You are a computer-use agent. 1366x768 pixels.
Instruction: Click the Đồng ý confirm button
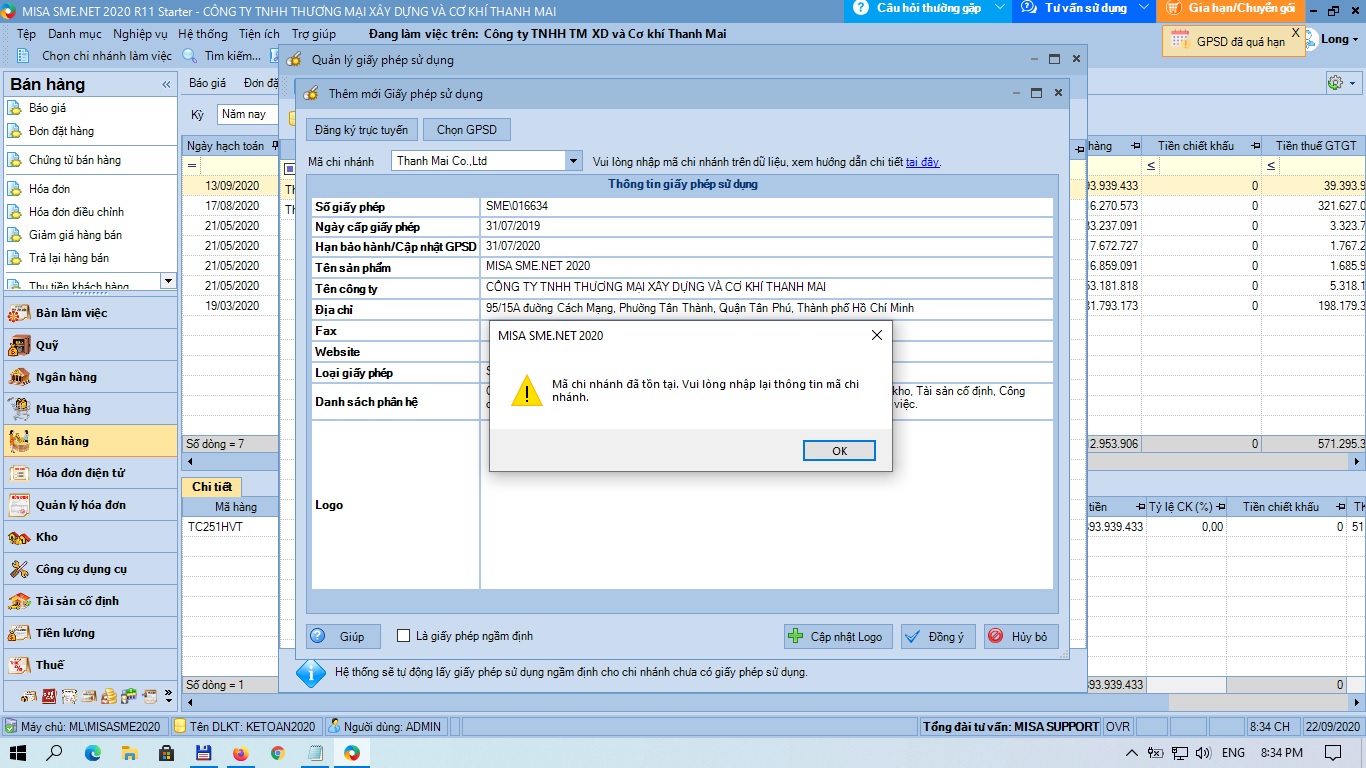(938, 636)
